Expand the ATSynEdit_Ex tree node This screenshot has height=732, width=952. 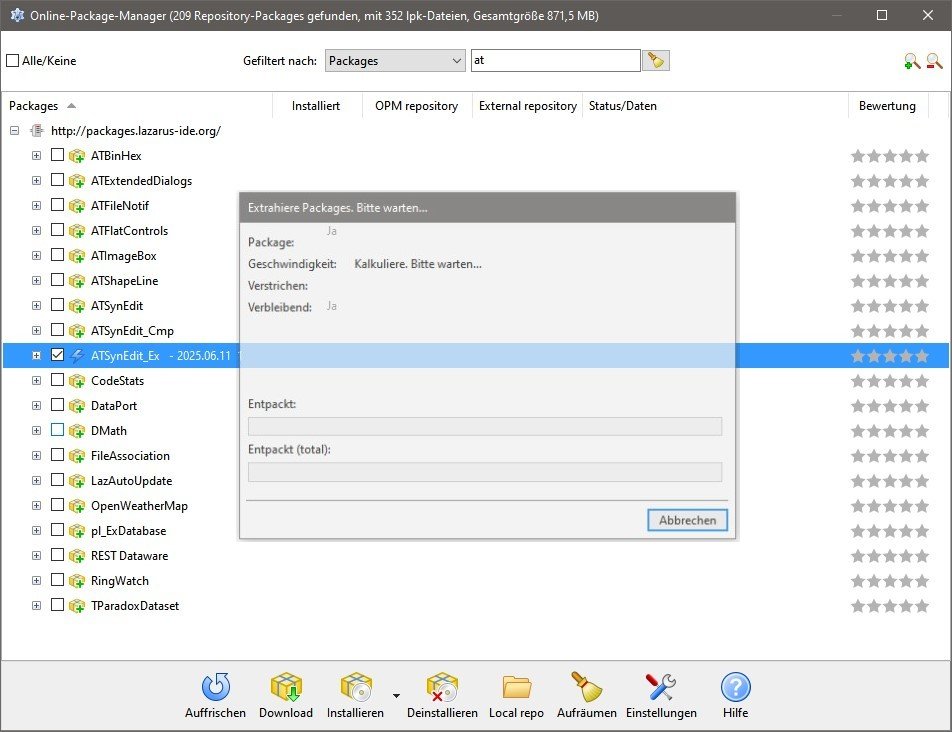click(36, 356)
